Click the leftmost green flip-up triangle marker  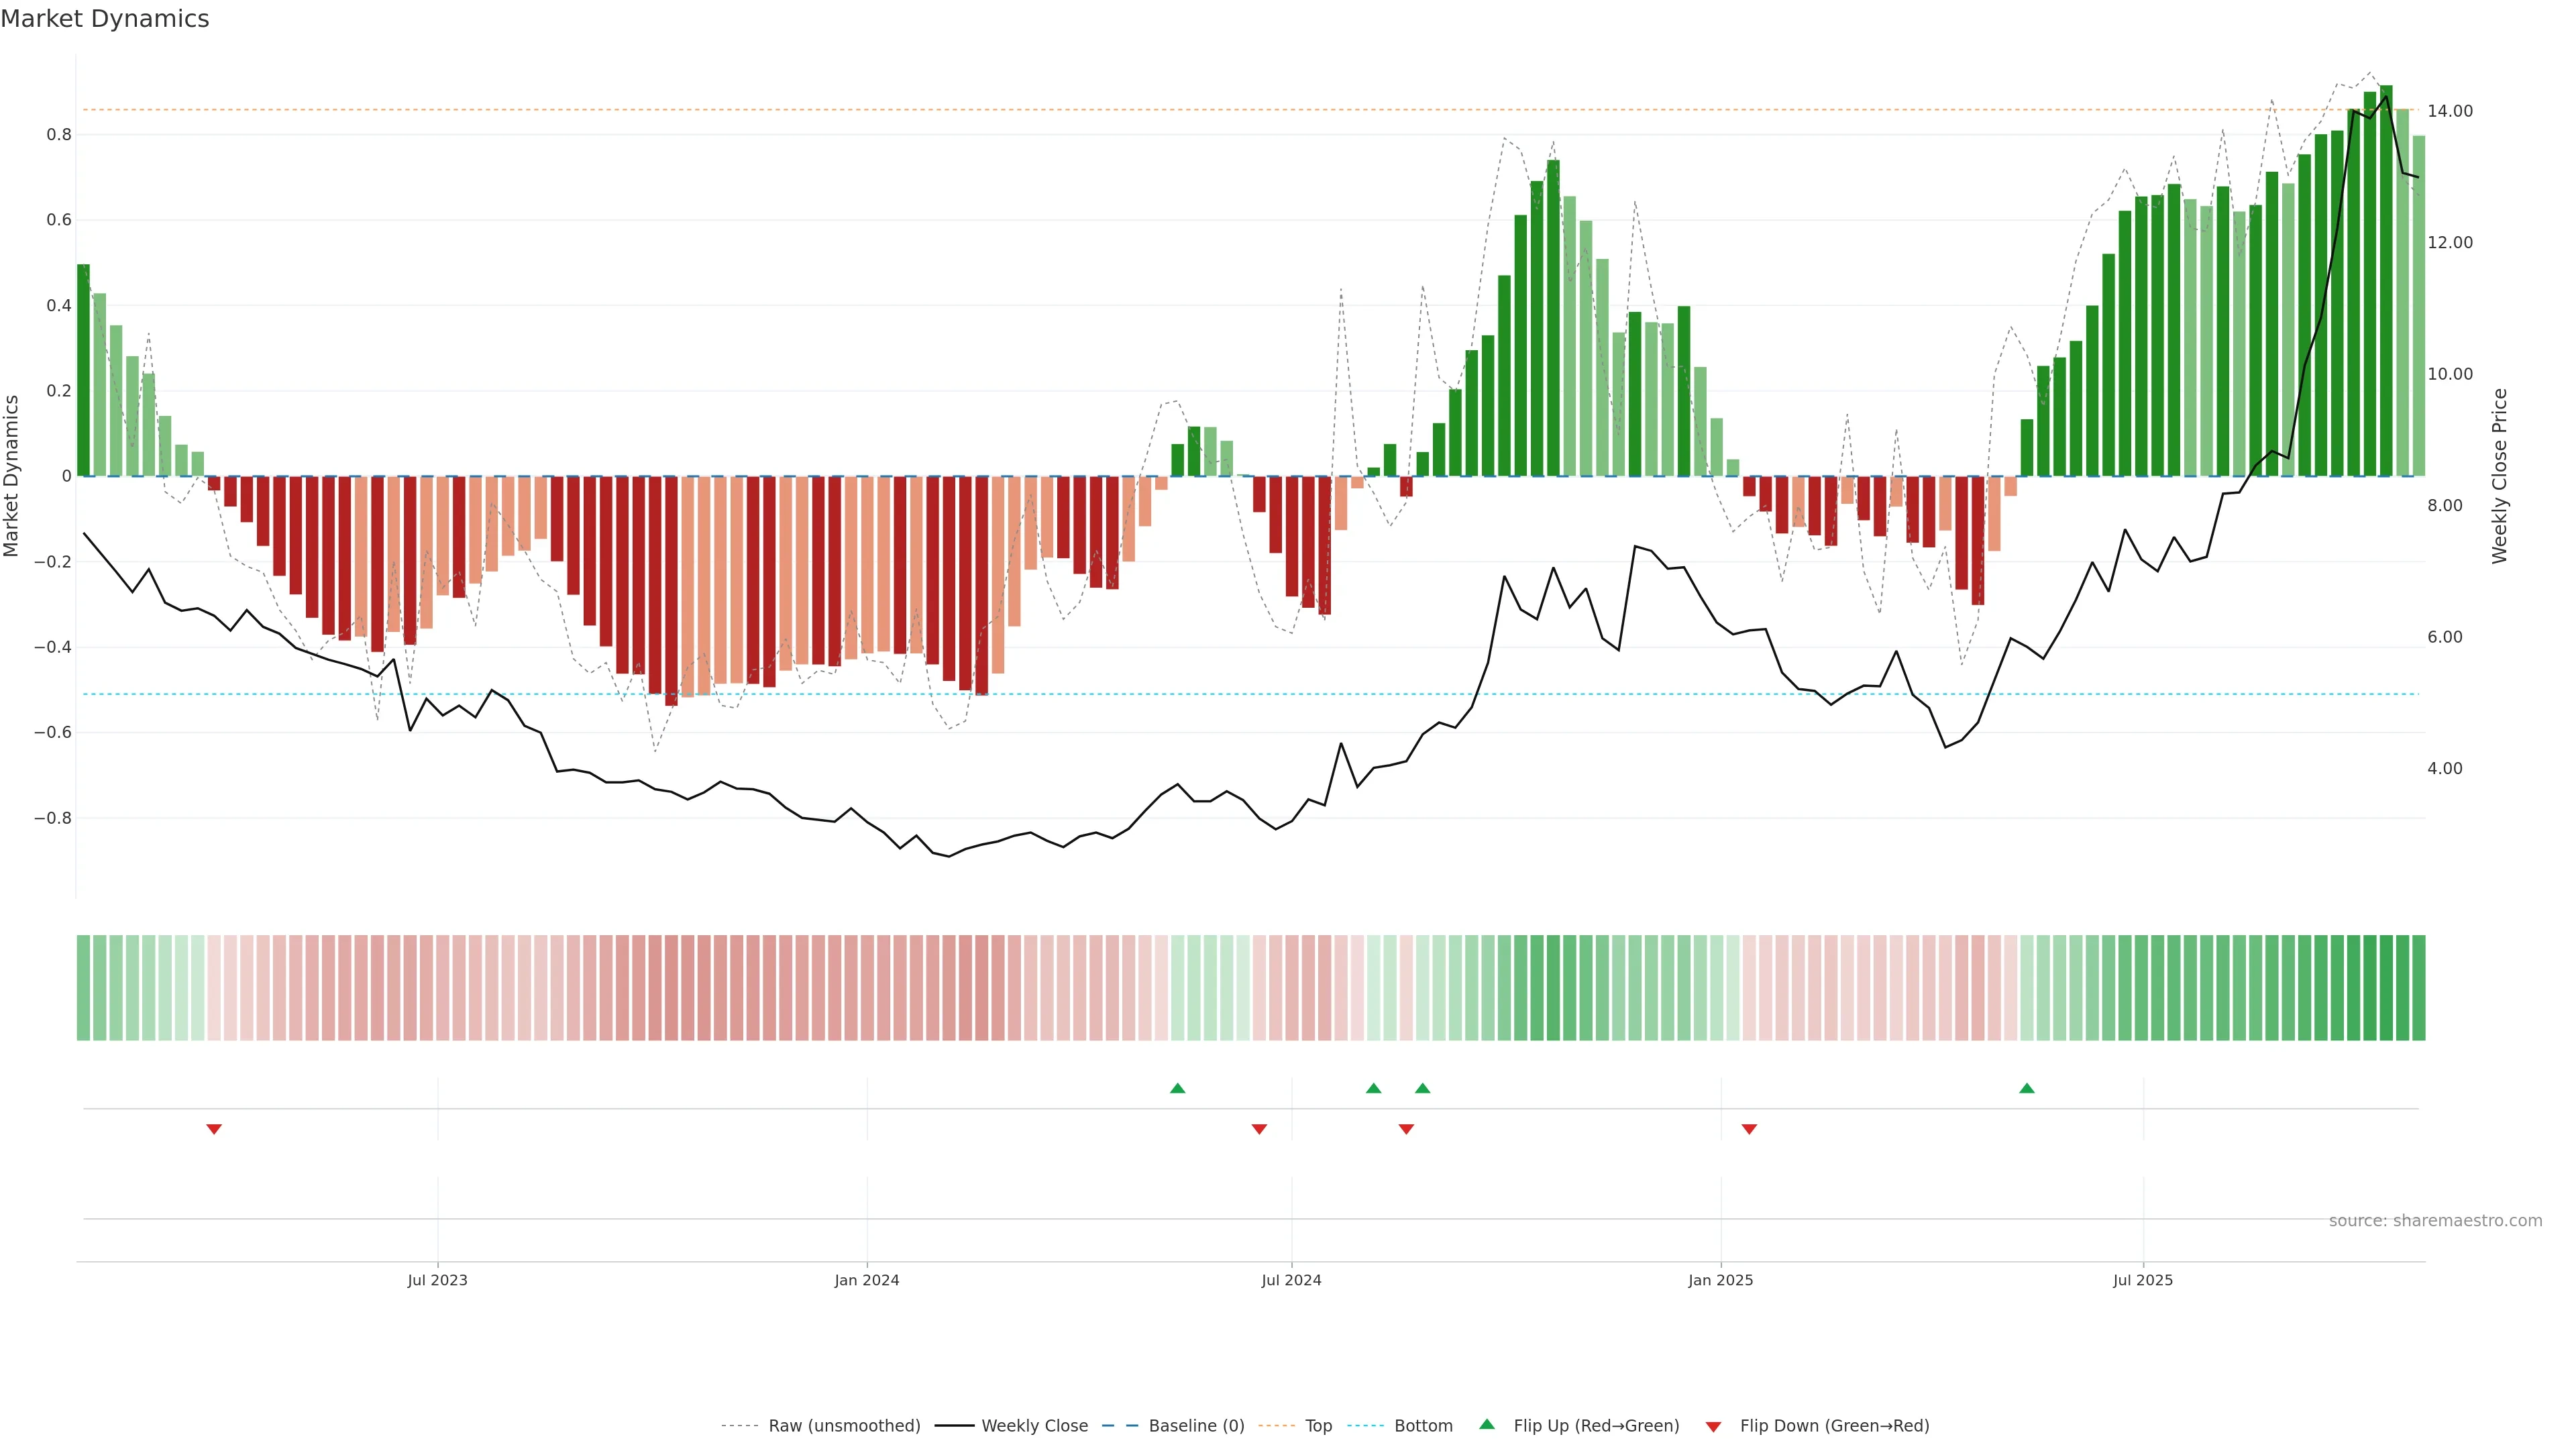coord(1177,1088)
